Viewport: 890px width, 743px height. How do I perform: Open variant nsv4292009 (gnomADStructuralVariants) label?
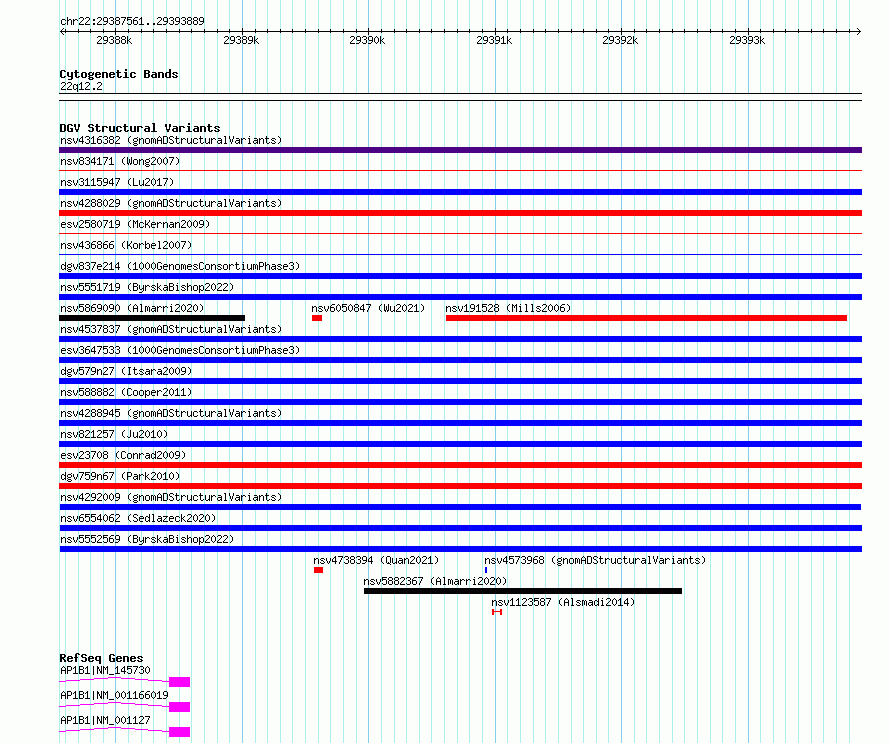tap(171, 497)
